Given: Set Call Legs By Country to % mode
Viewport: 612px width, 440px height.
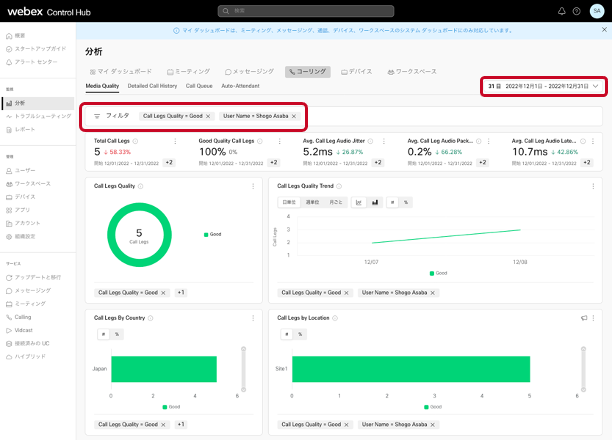Looking at the screenshot, I should [x=117, y=334].
